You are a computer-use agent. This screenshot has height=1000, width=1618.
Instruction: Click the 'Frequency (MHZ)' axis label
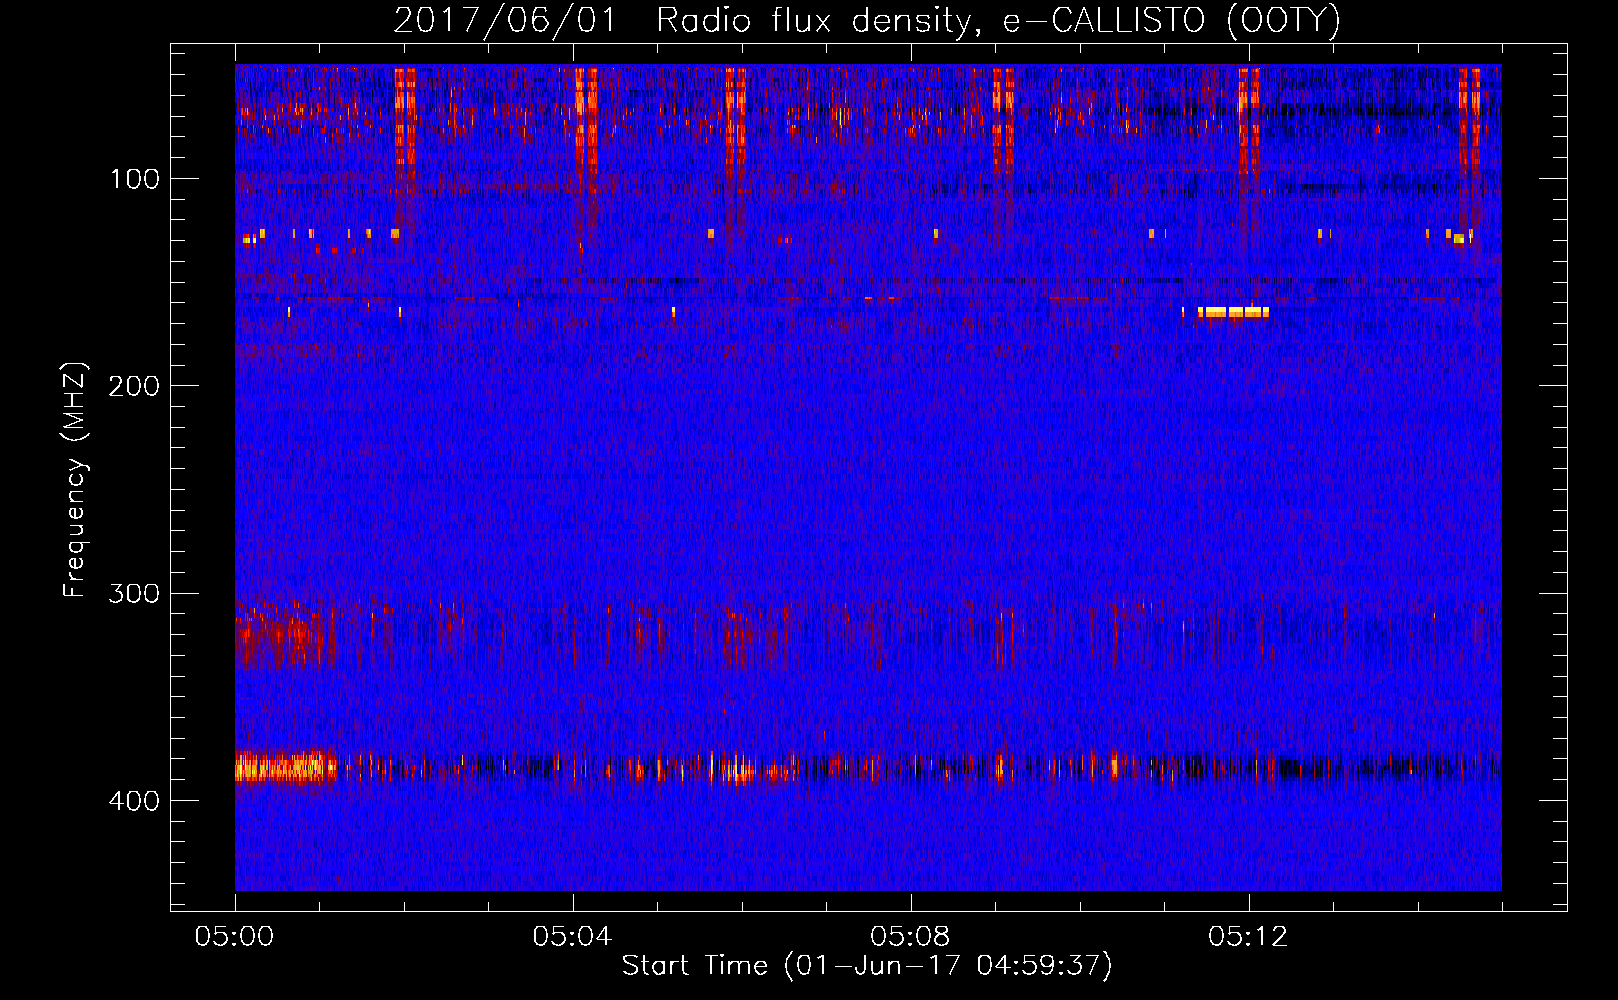tap(75, 480)
